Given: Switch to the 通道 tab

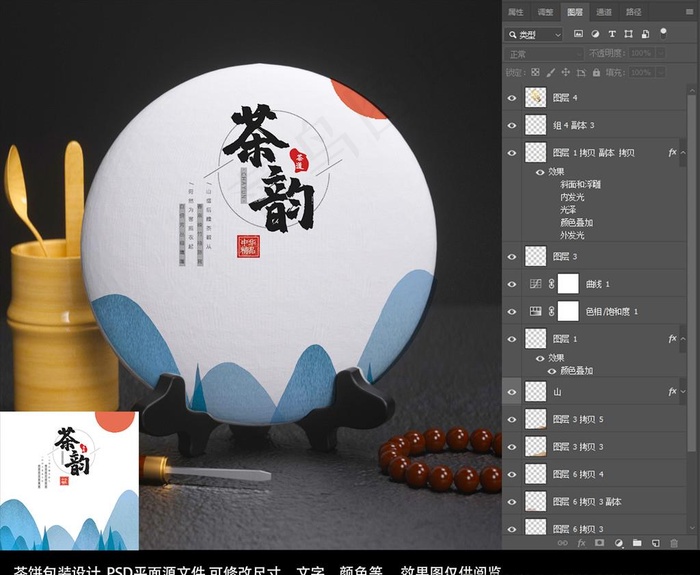Looking at the screenshot, I should [604, 12].
